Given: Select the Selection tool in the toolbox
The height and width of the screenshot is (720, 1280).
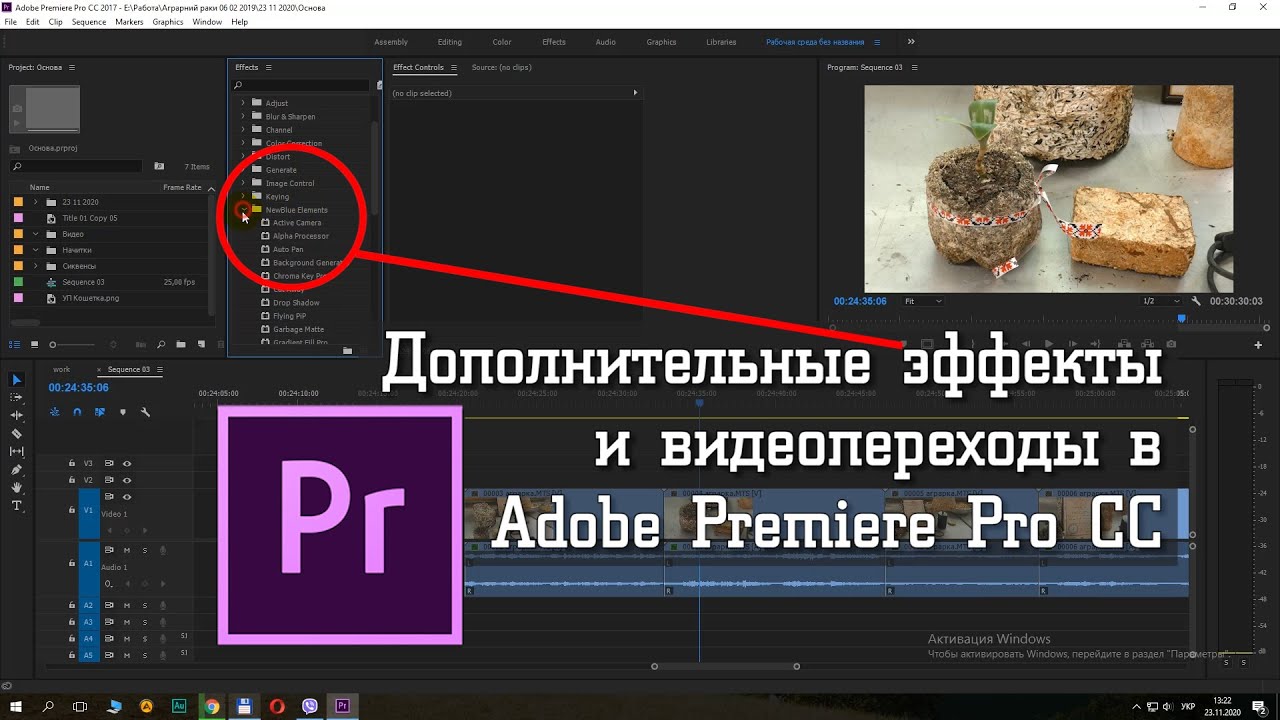Looking at the screenshot, I should click(x=16, y=380).
